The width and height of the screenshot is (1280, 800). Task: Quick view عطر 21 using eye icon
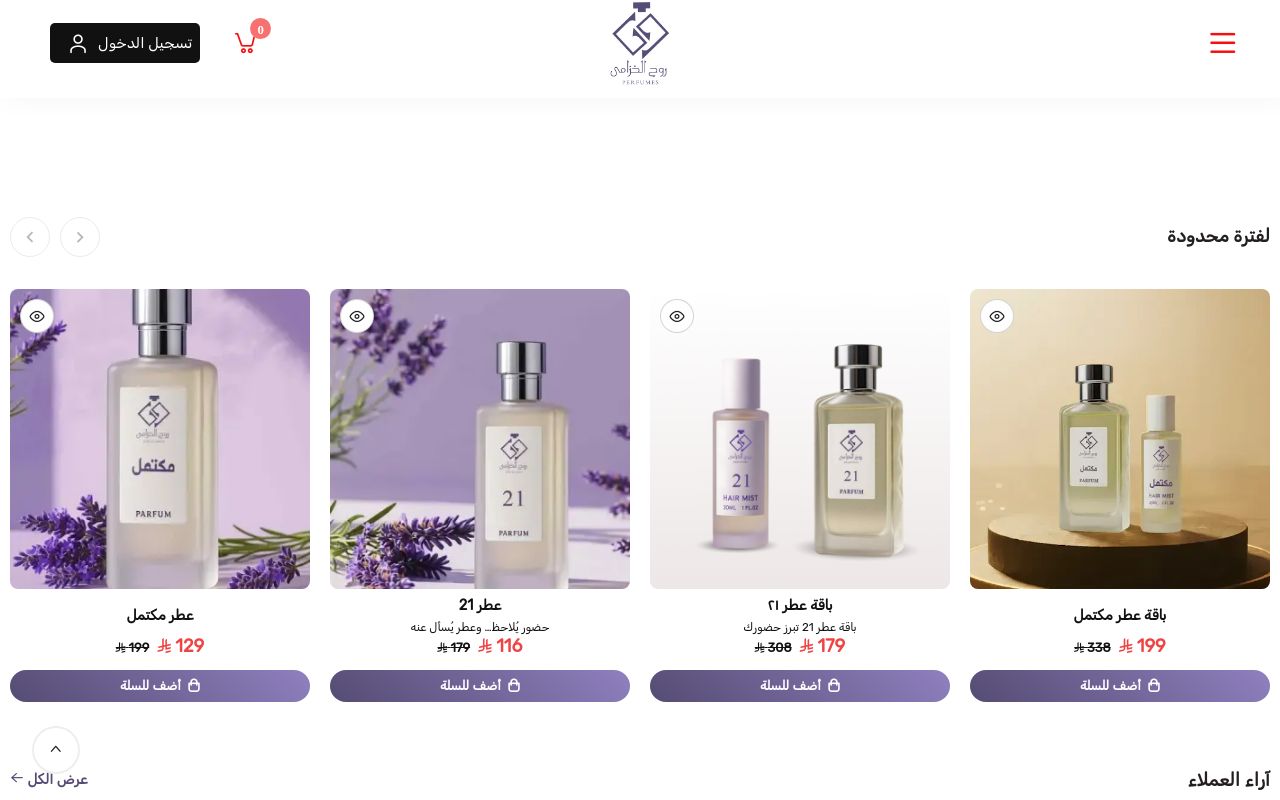357,316
